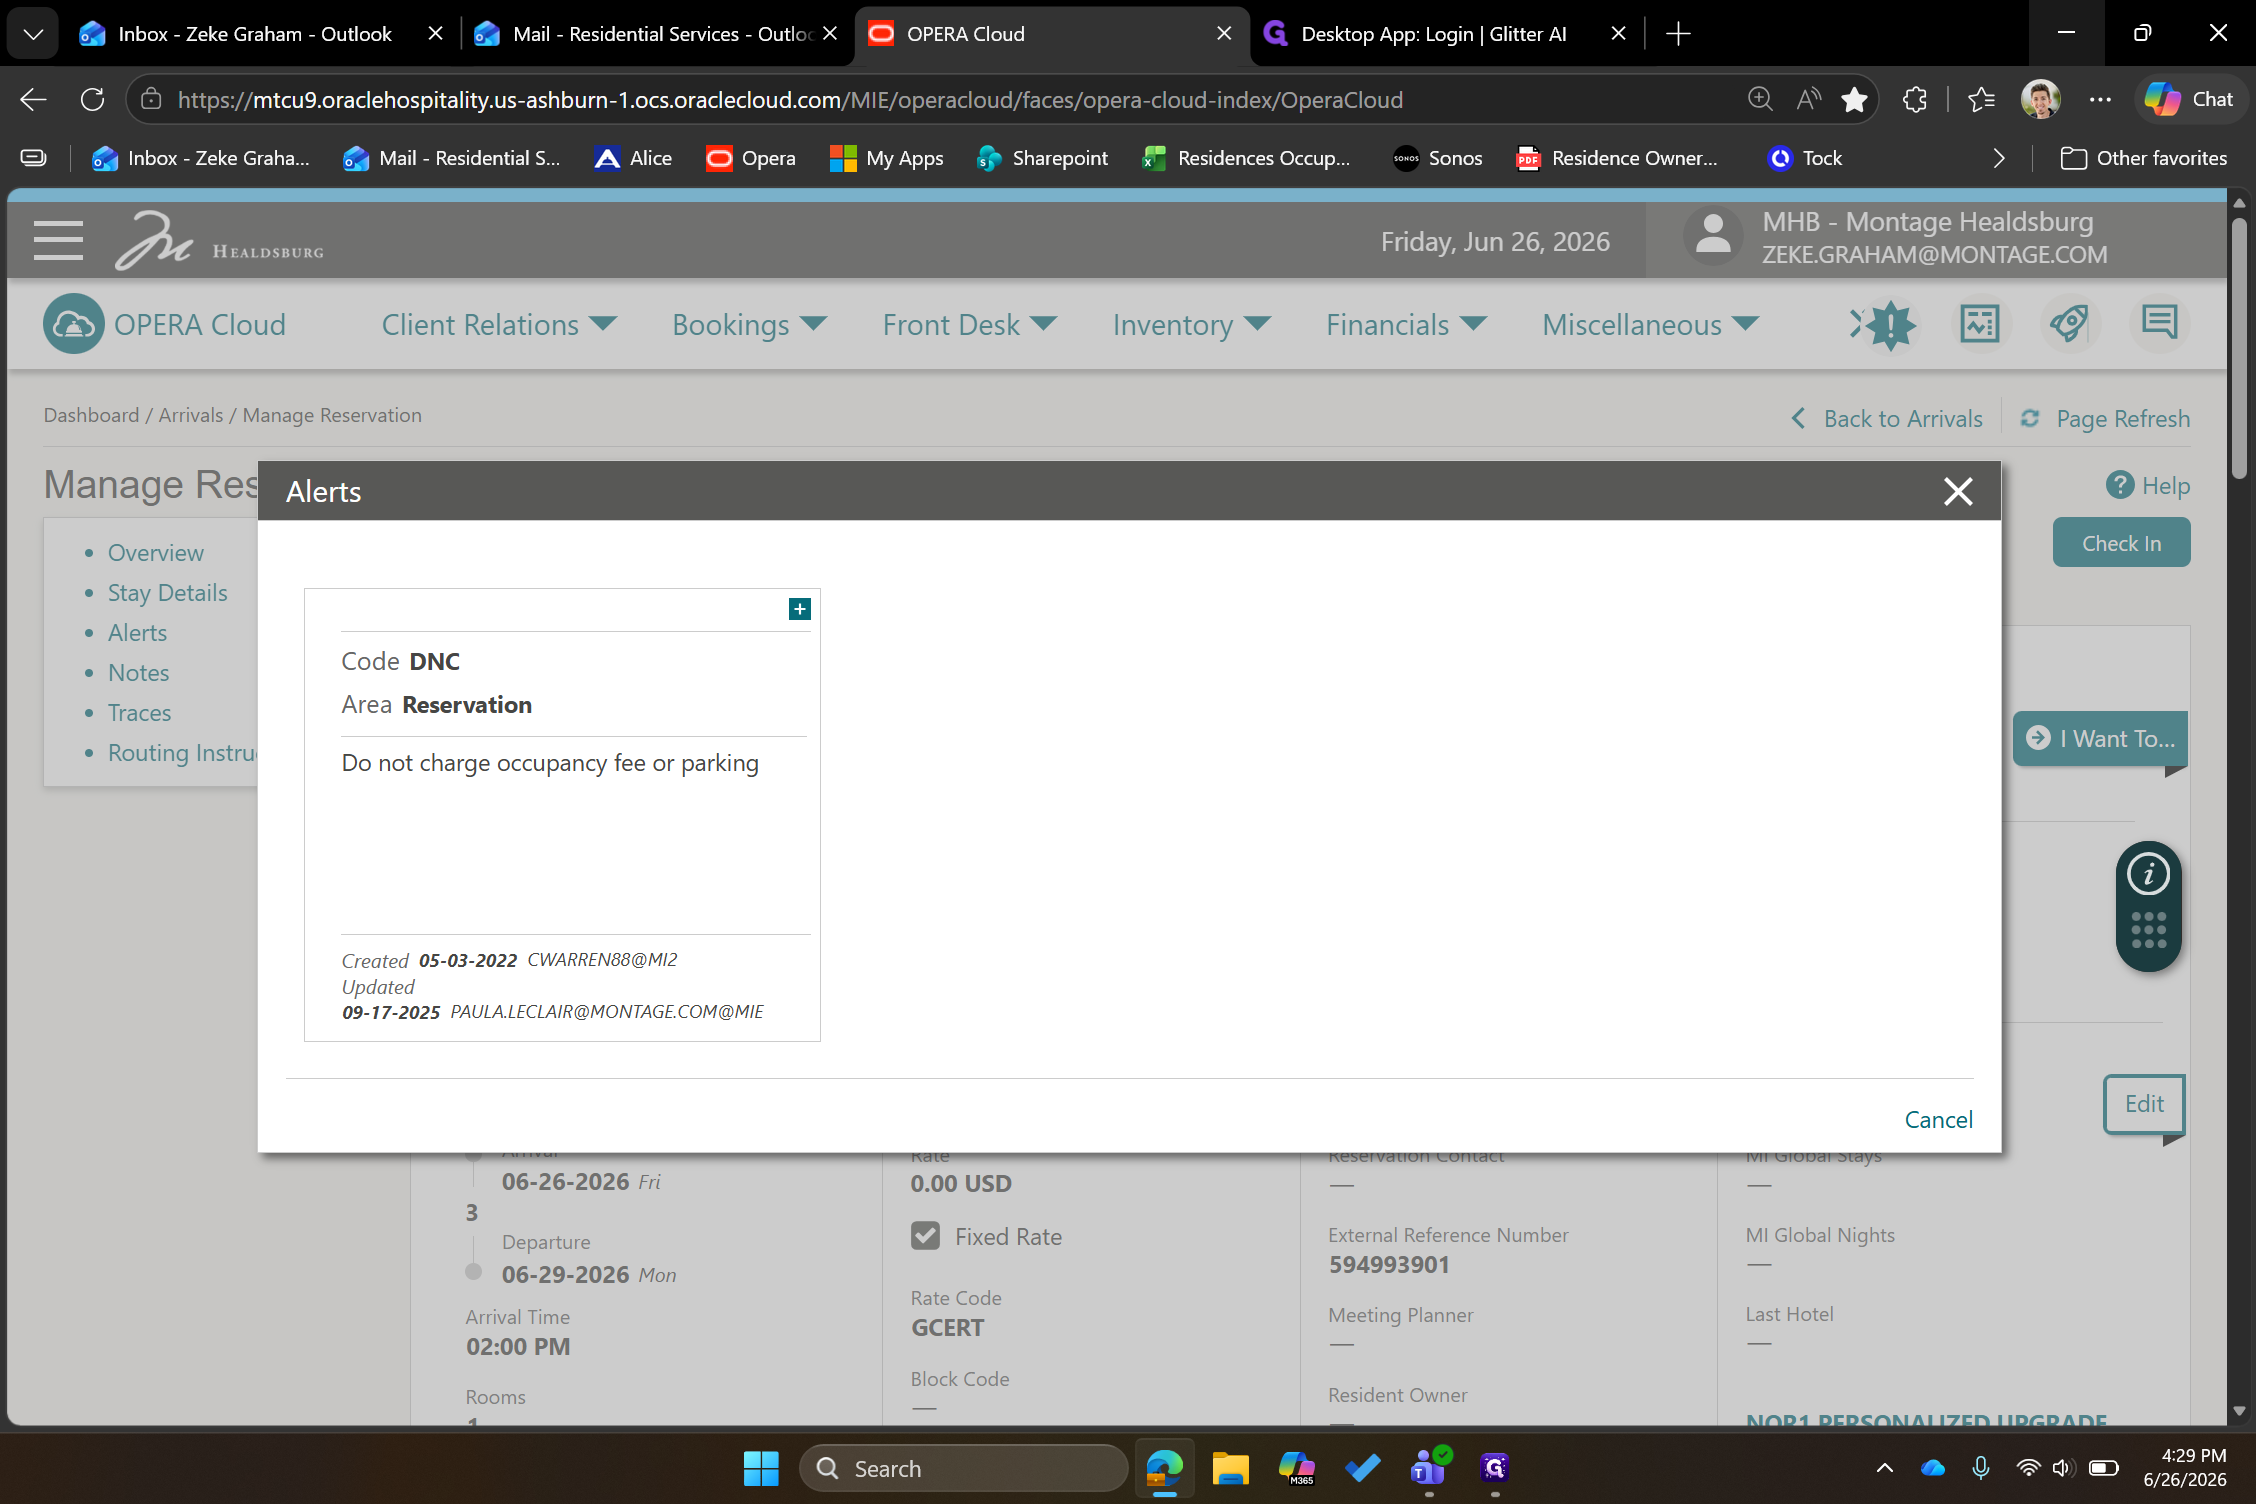Image resolution: width=2256 pixels, height=1504 pixels.
Task: Jump to Alerts section link
Action: tap(137, 632)
